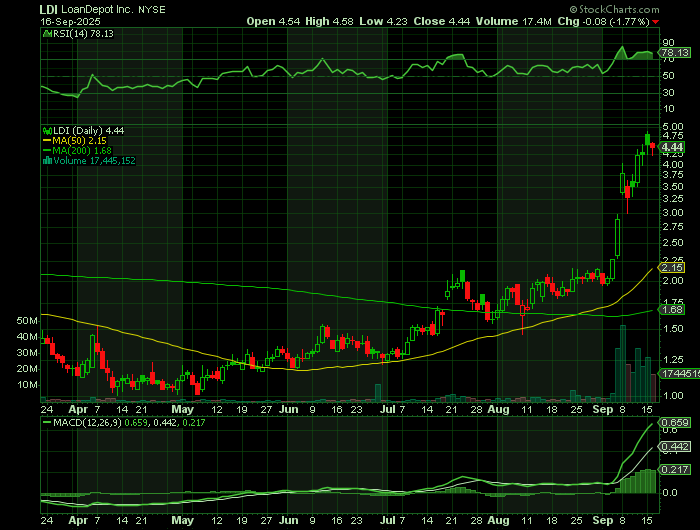Click the Volume 17,445,152 legend text
700x530 pixels.
click(94, 161)
